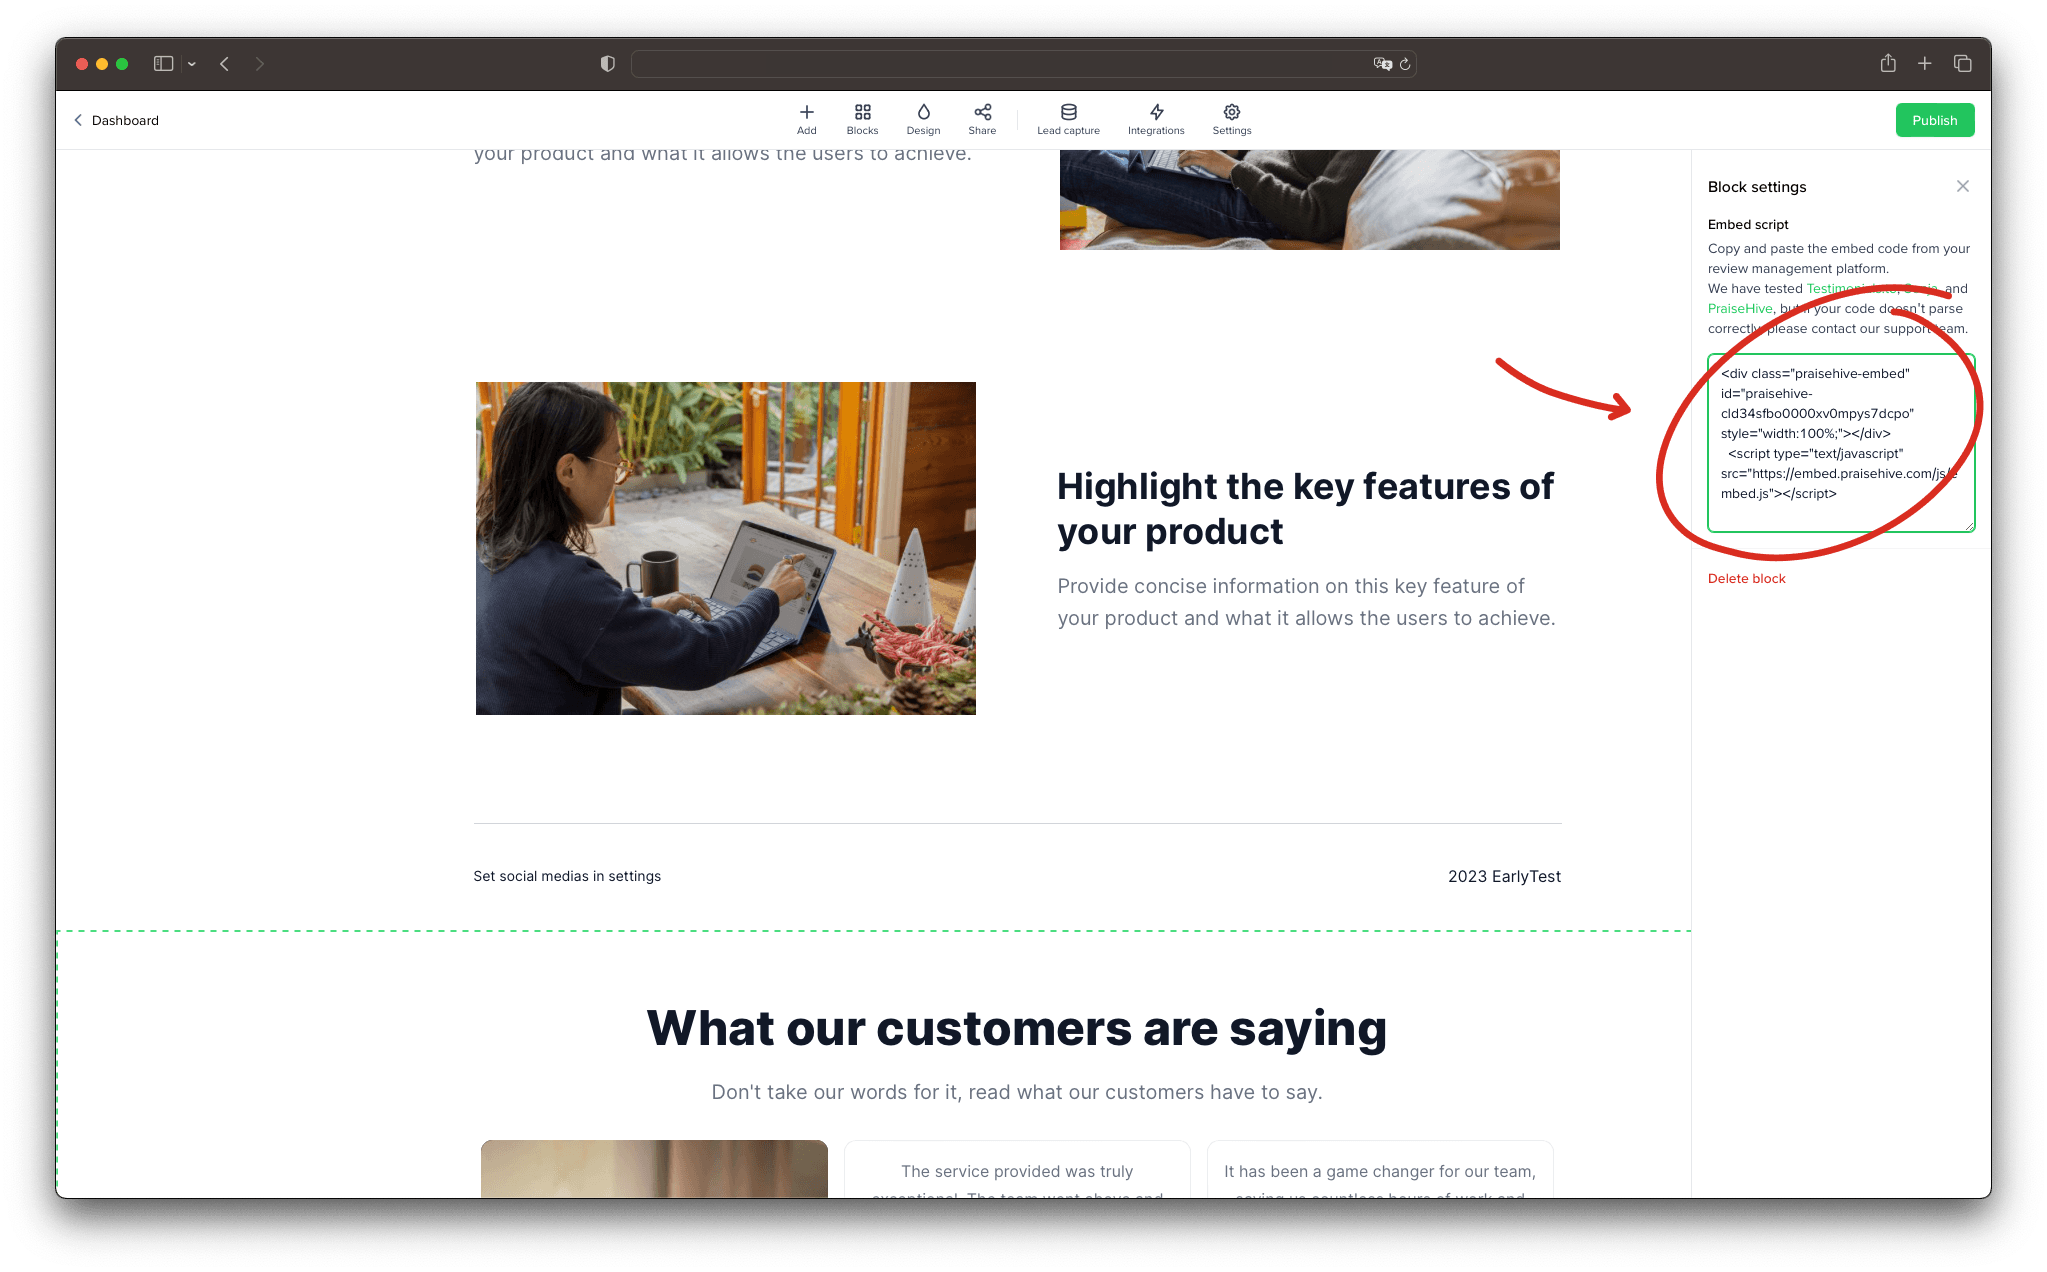The width and height of the screenshot is (2047, 1272).
Task: Click the 'Highlight the key features' heading
Action: tap(1305, 509)
